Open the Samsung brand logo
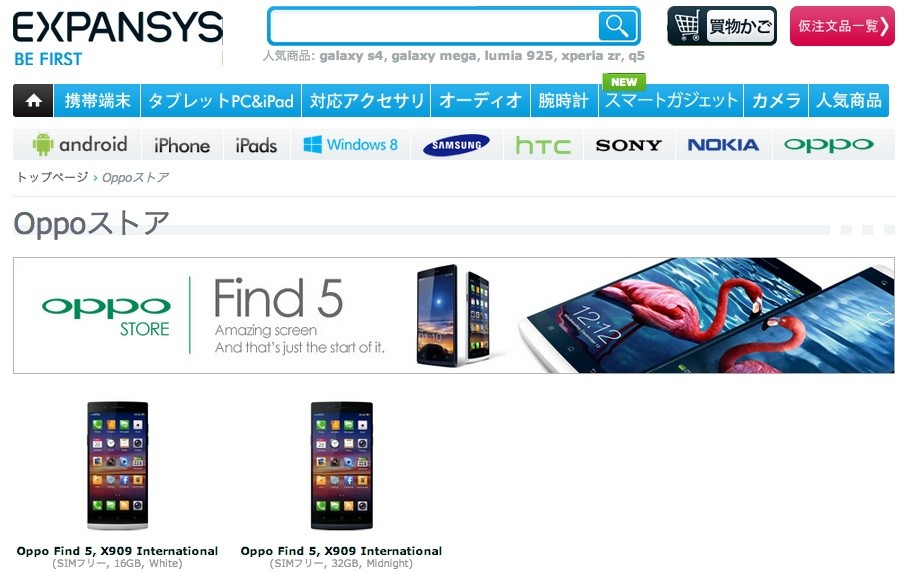The width and height of the screenshot is (905, 572). 456,145
